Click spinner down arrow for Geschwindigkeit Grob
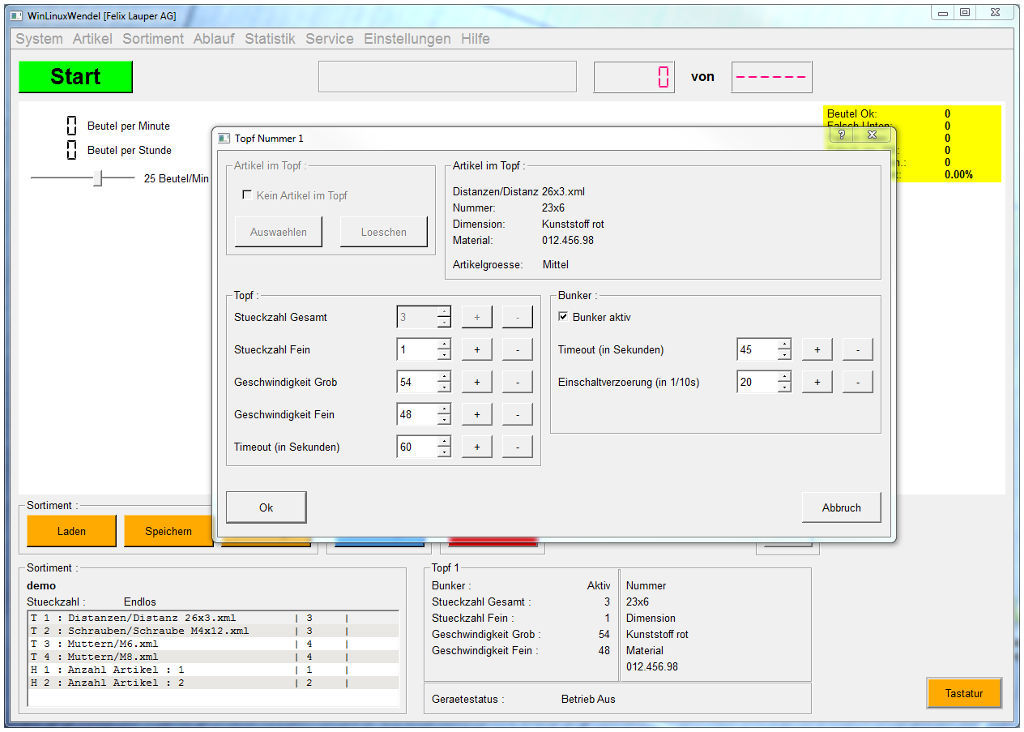Viewport: 1024px width, 732px height. point(444,387)
